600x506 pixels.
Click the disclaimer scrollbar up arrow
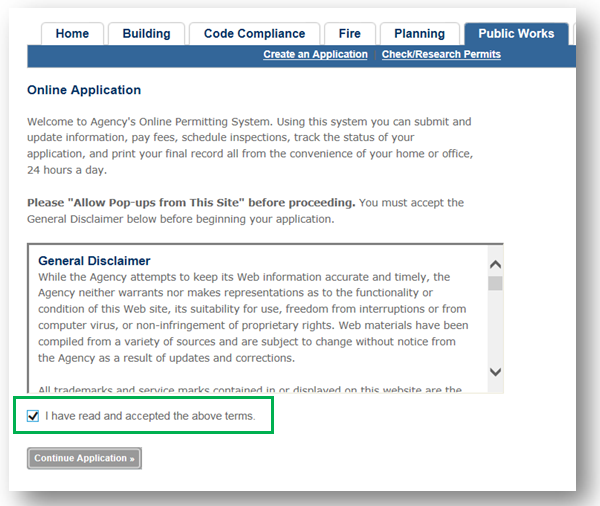495,264
